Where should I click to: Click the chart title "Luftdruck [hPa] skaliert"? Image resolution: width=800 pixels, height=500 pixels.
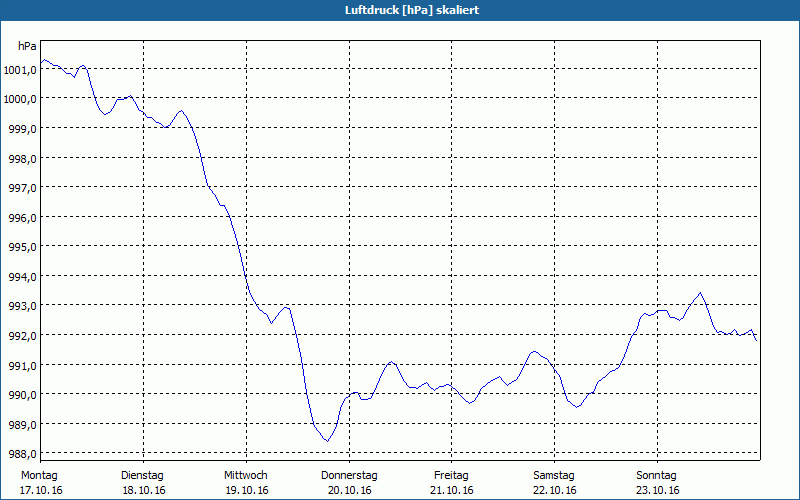pyautogui.click(x=412, y=10)
